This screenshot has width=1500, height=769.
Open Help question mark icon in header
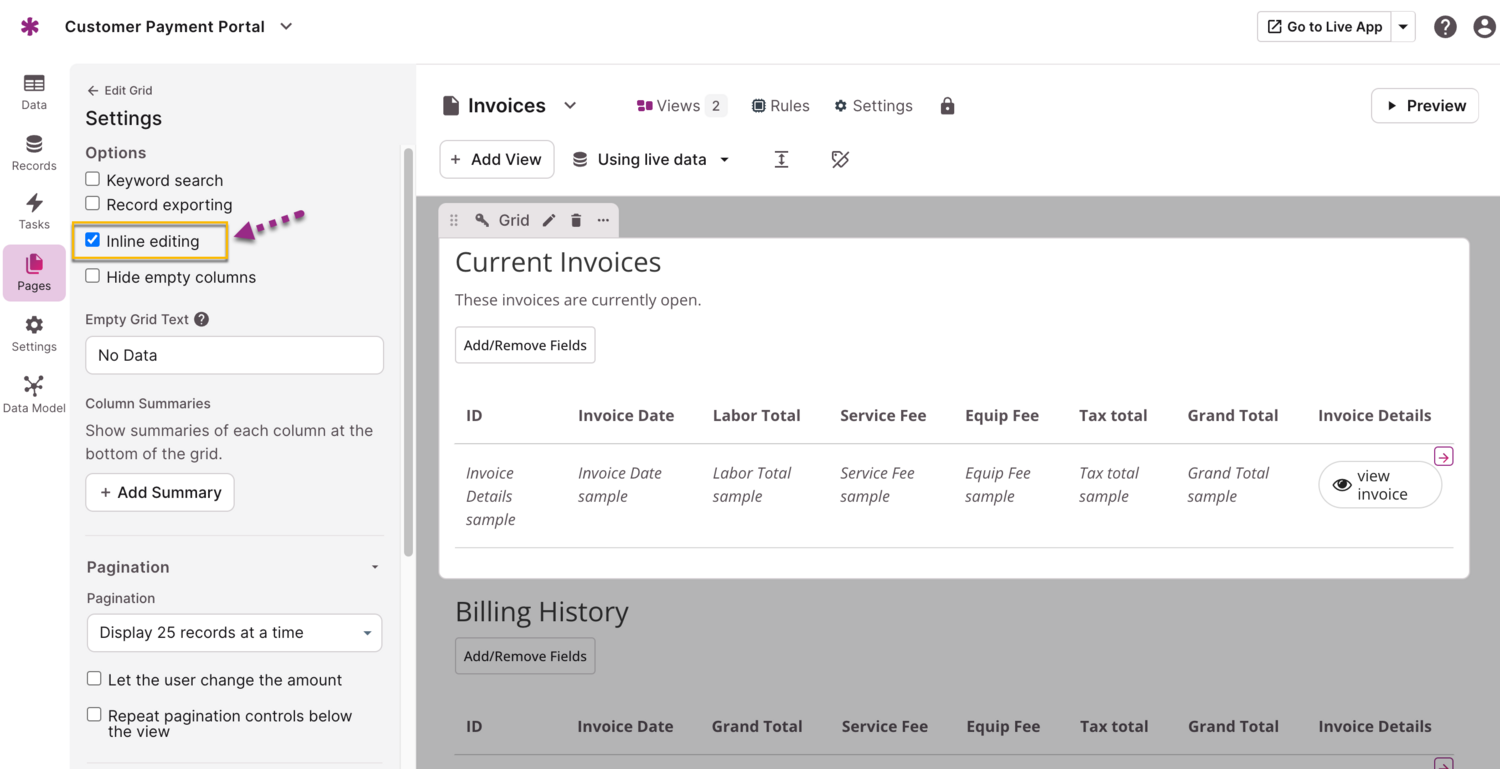[1445, 27]
